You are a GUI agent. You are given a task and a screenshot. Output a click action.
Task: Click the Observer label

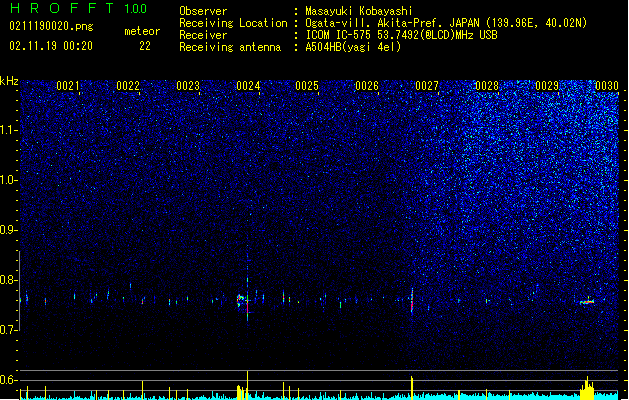pyautogui.click(x=203, y=11)
